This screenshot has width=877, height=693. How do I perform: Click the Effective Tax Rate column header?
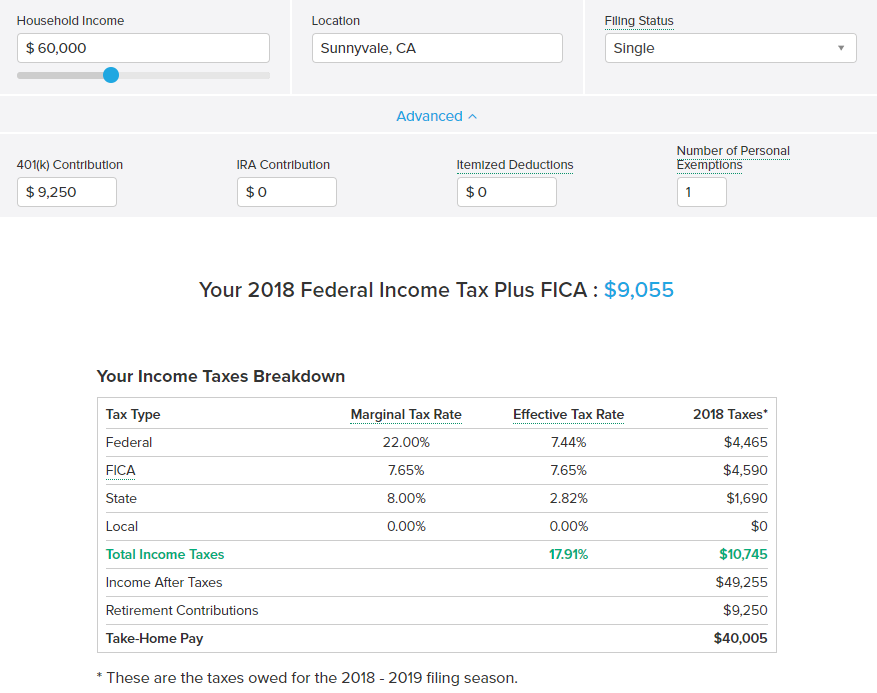pyautogui.click(x=568, y=414)
